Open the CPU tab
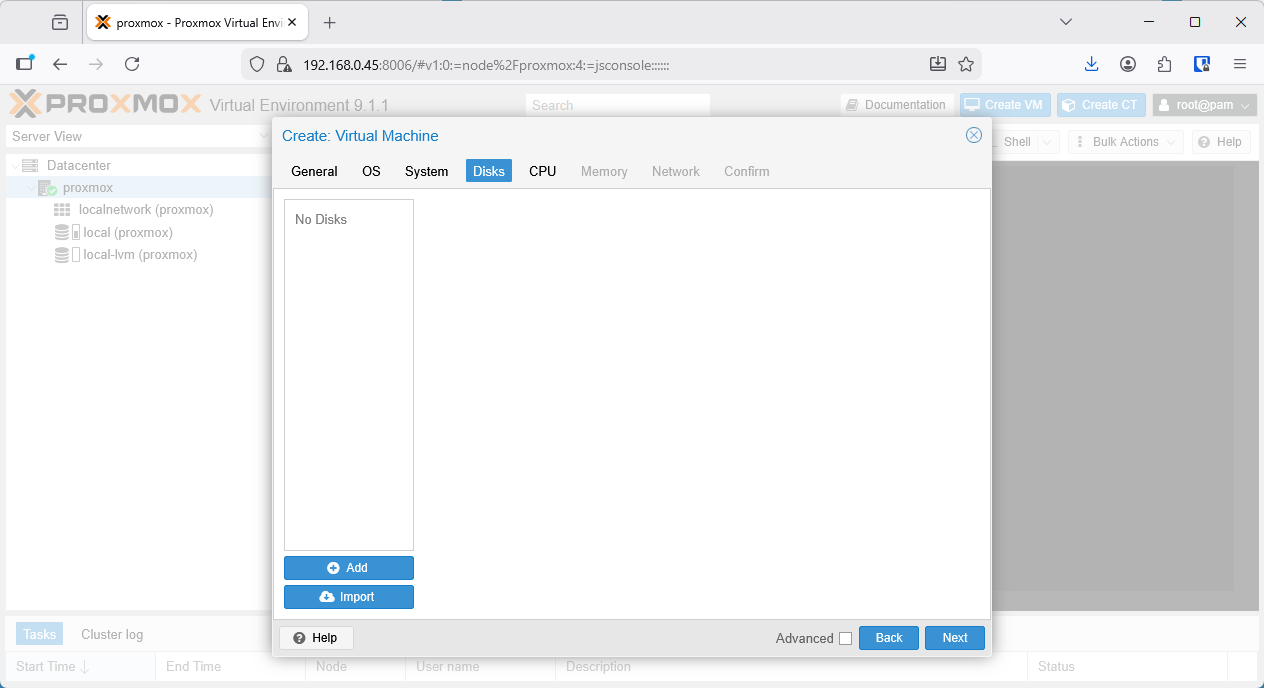The image size is (1264, 688). click(543, 171)
